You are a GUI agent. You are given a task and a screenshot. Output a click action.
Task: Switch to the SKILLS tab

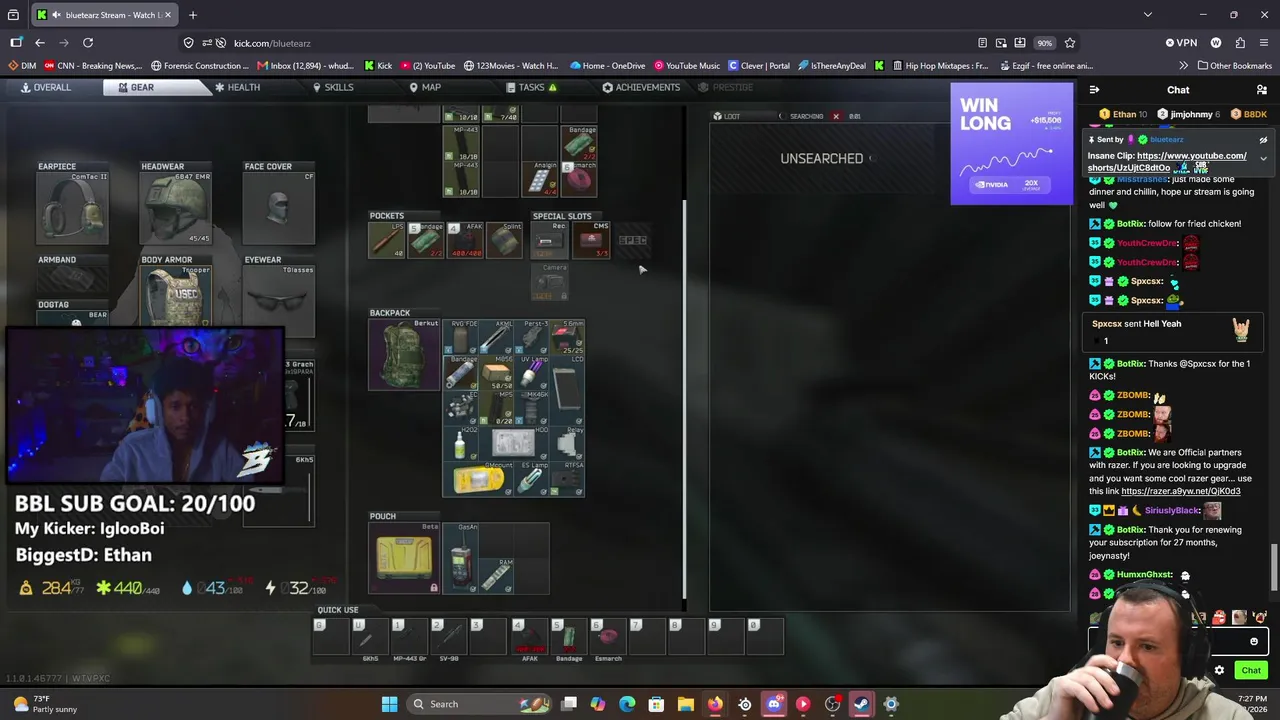pos(333,87)
